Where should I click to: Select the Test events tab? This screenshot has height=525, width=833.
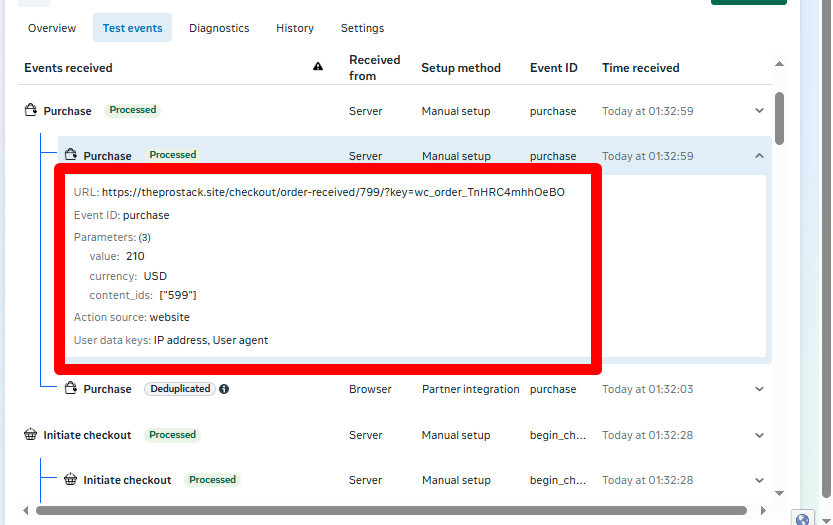click(x=132, y=28)
